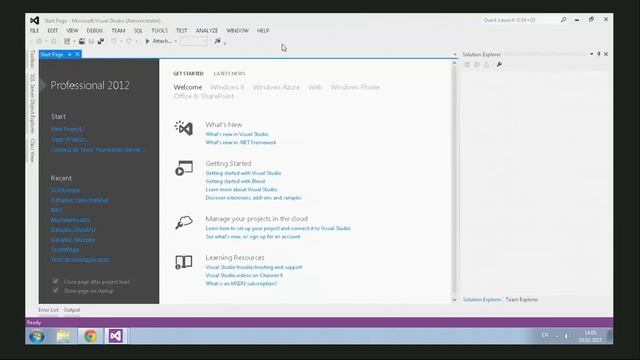This screenshot has height=360, width=640.
Task: Open Google Chrome from the taskbar
Action: tap(90, 336)
